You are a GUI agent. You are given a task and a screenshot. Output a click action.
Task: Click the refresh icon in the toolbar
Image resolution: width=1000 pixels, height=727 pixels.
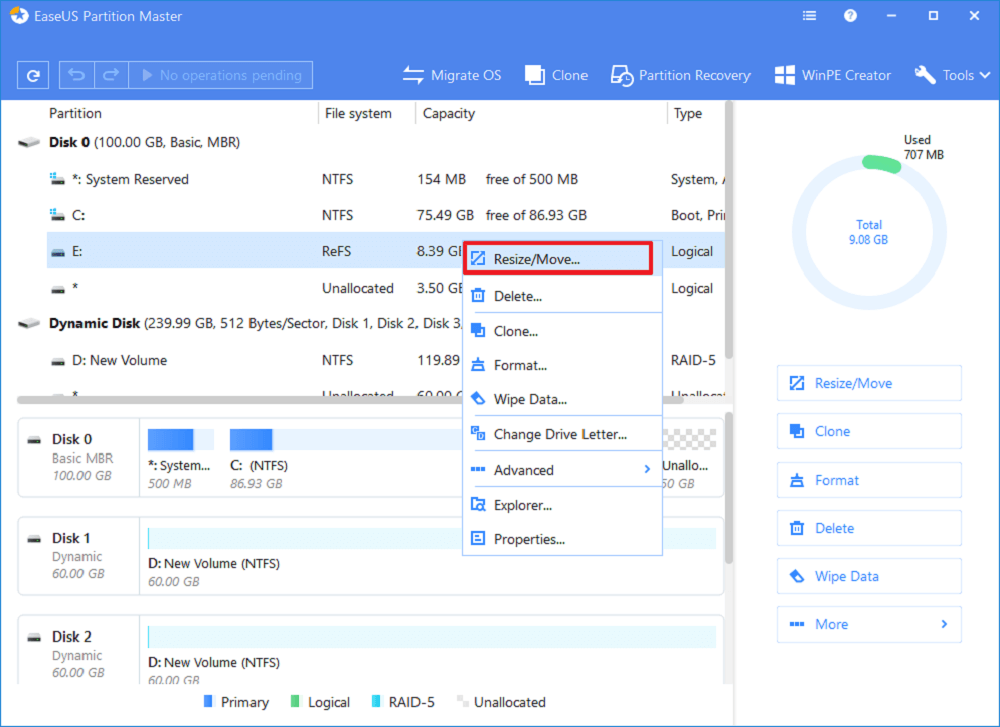pyautogui.click(x=33, y=75)
